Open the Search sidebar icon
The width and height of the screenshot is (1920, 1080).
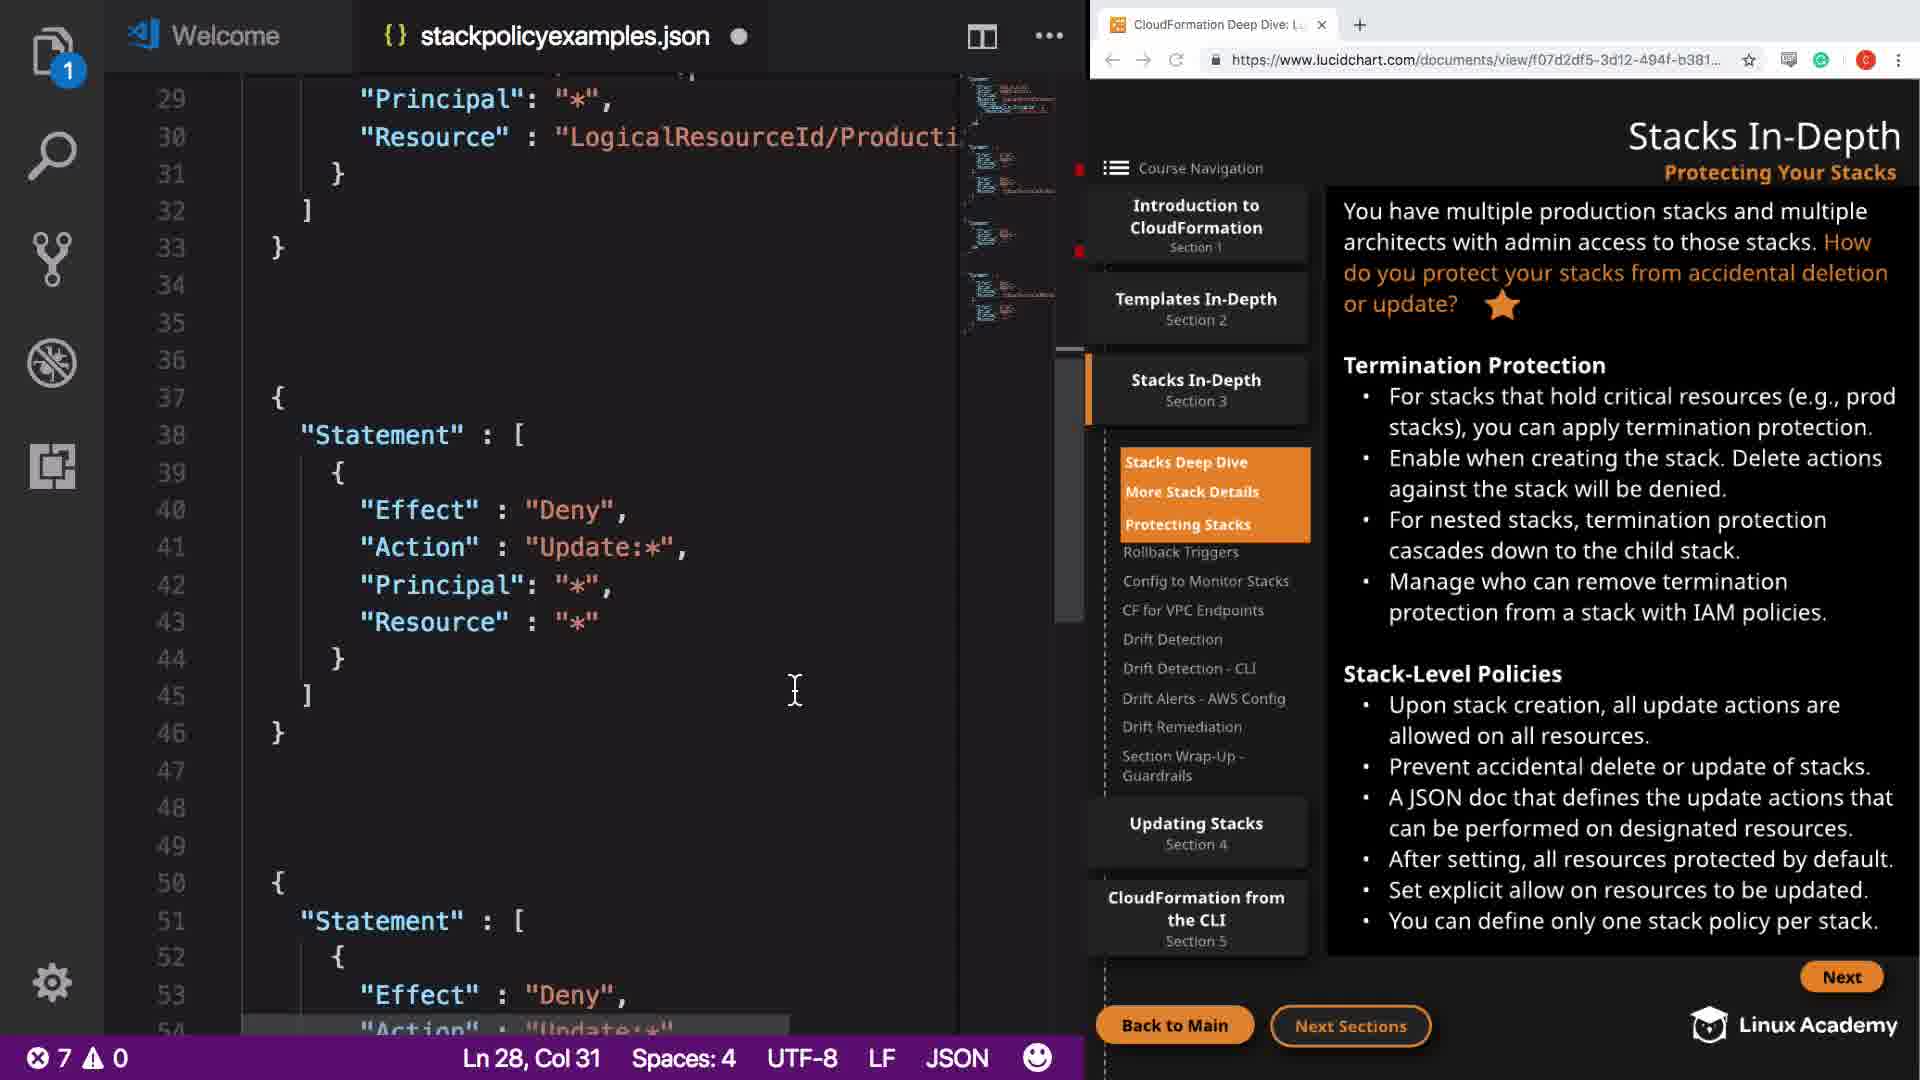pos(51,156)
